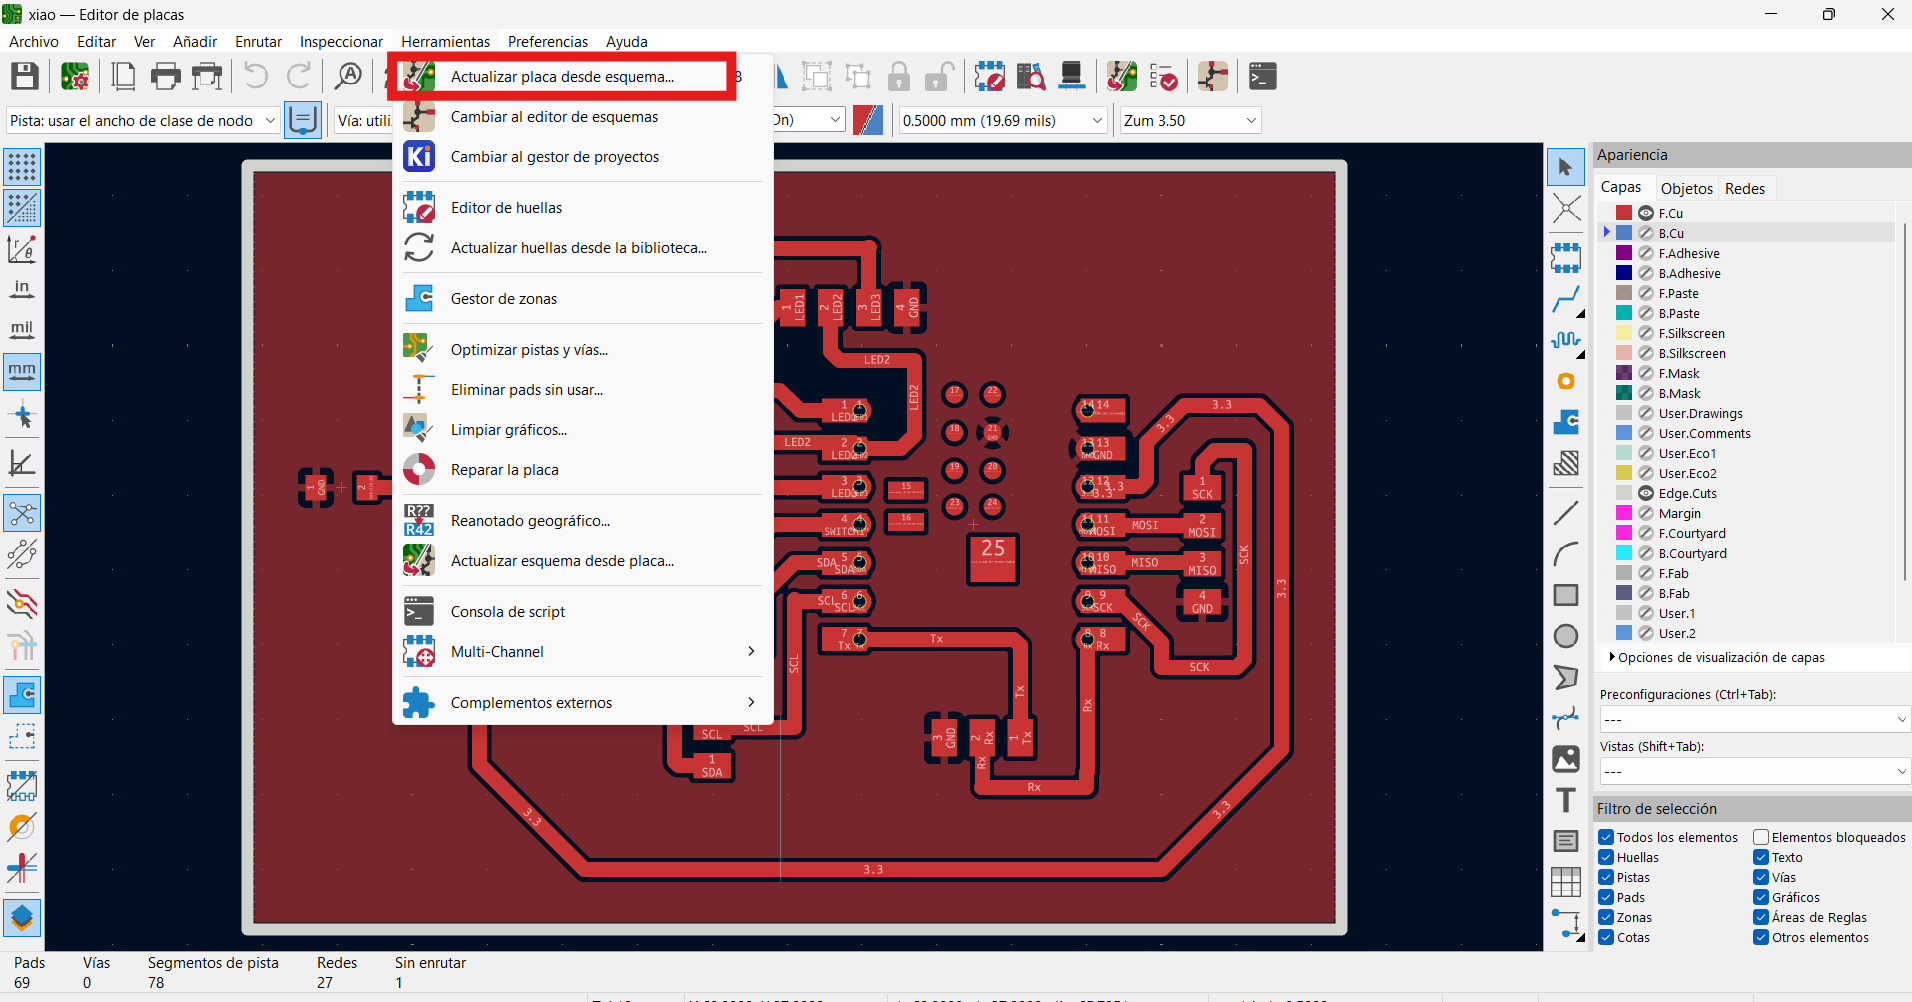Viewport: 1912px width, 1002px height.
Task: Click the Unlock items icon
Action: tap(939, 76)
